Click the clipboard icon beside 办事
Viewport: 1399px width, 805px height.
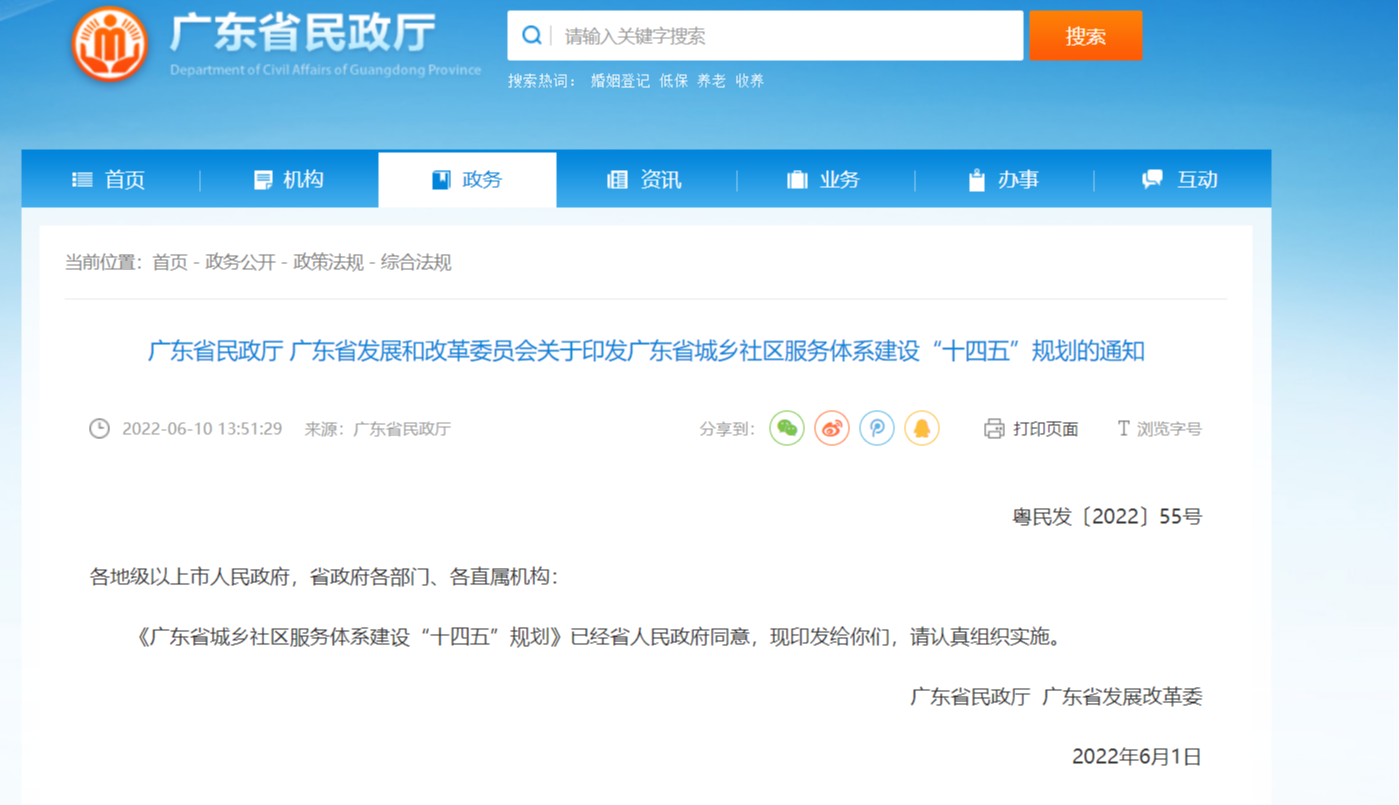977,179
